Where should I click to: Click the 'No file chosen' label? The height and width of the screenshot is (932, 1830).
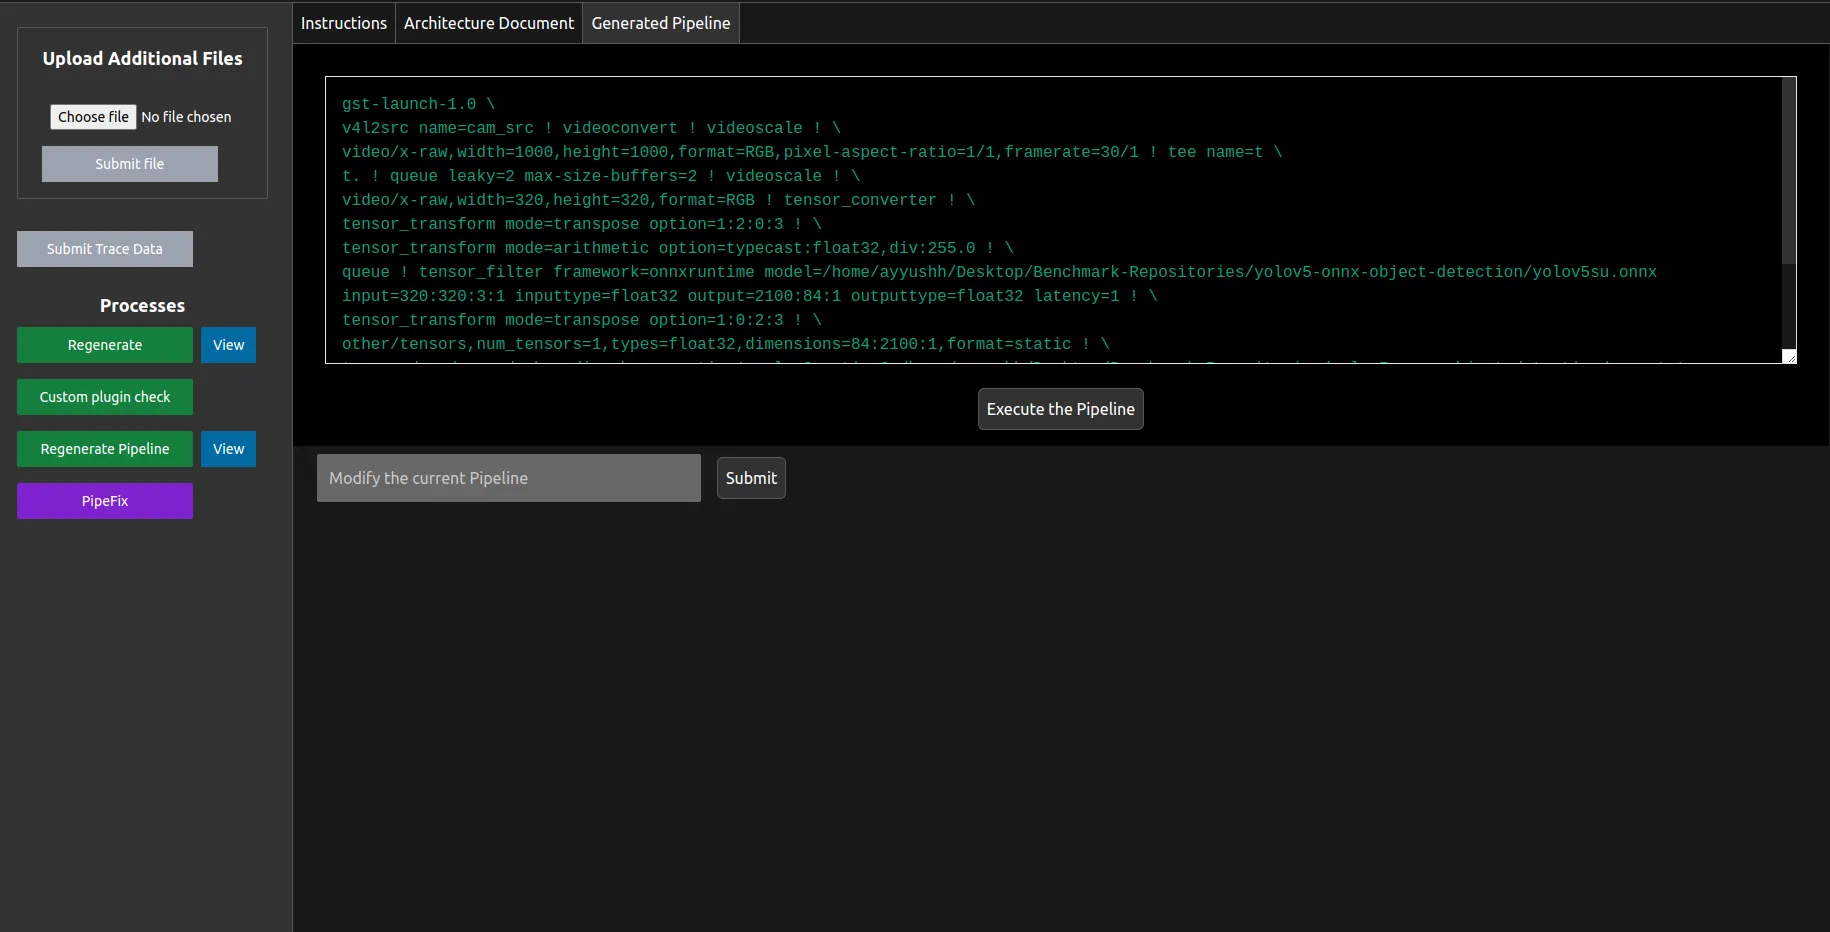point(186,117)
